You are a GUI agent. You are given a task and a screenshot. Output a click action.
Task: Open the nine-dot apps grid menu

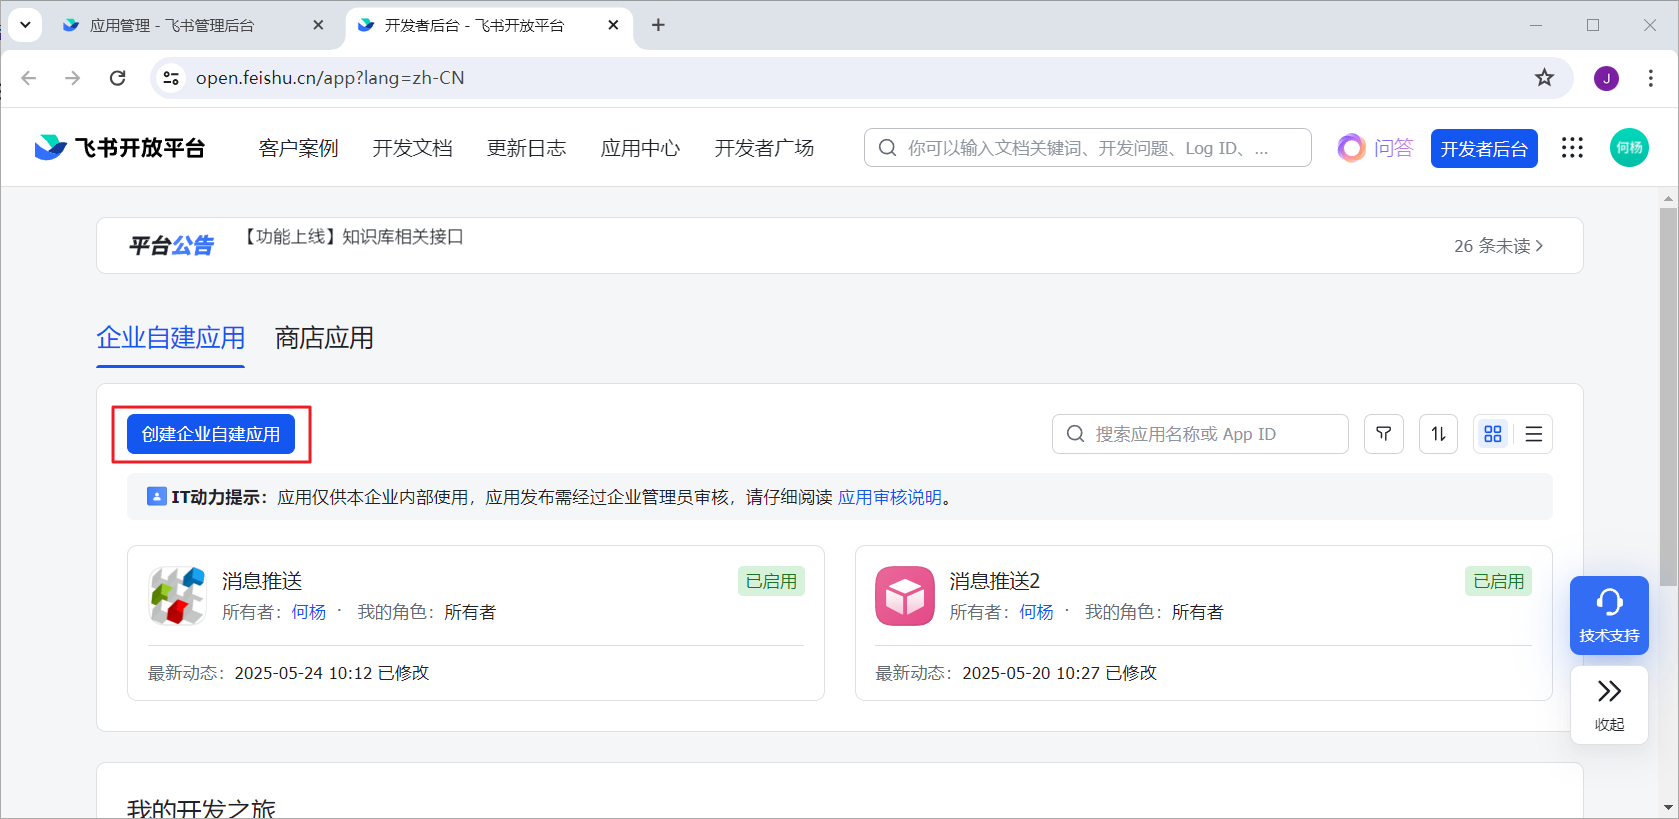click(1572, 148)
